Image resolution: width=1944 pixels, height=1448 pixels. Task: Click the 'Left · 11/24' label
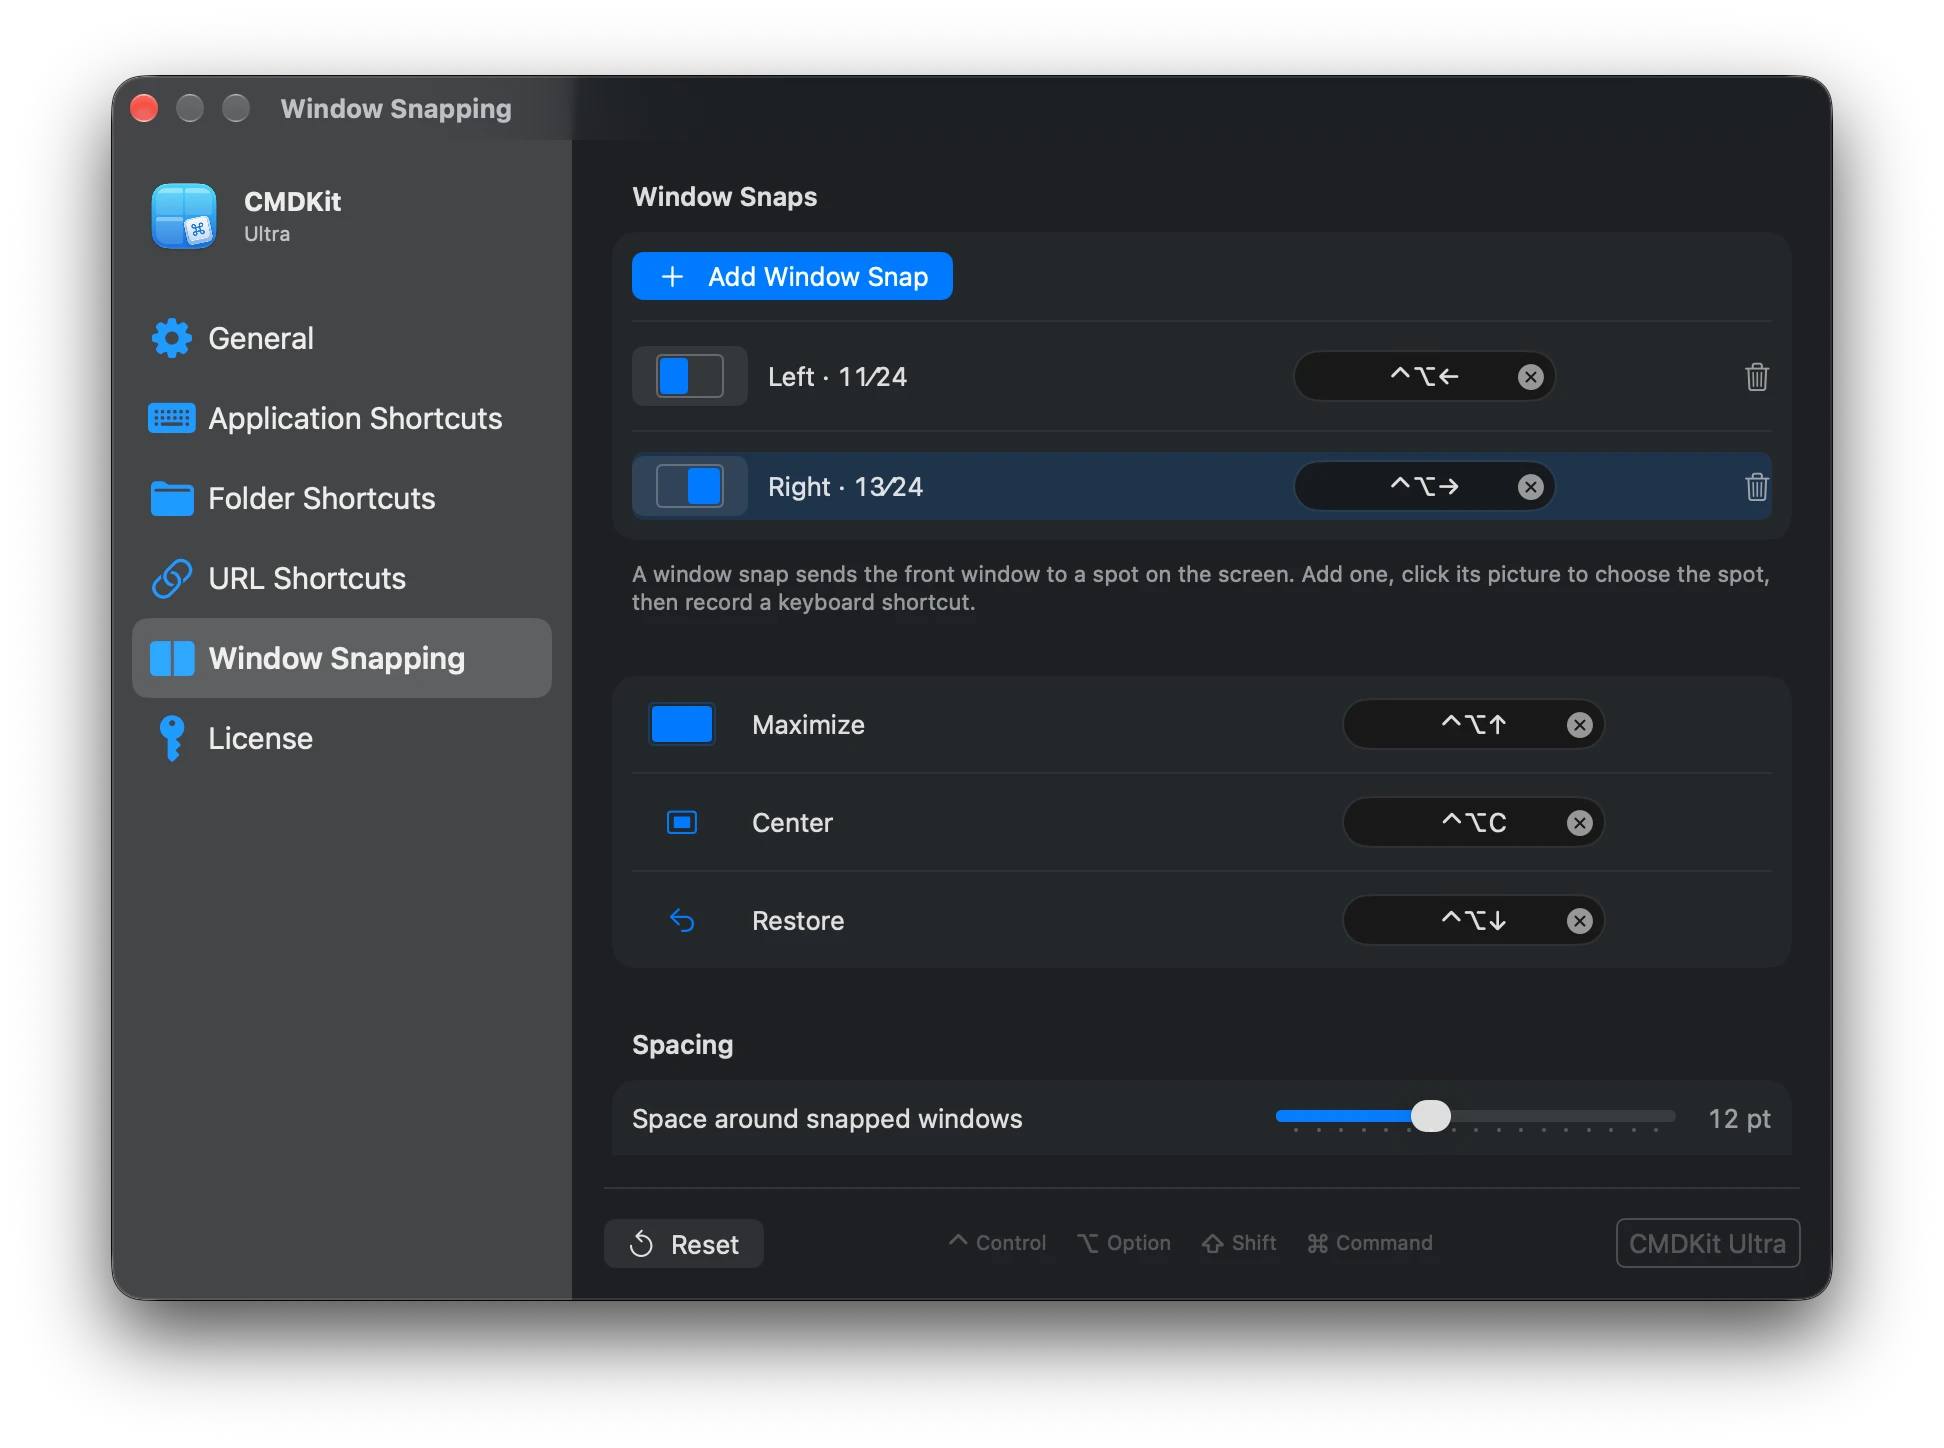point(837,377)
